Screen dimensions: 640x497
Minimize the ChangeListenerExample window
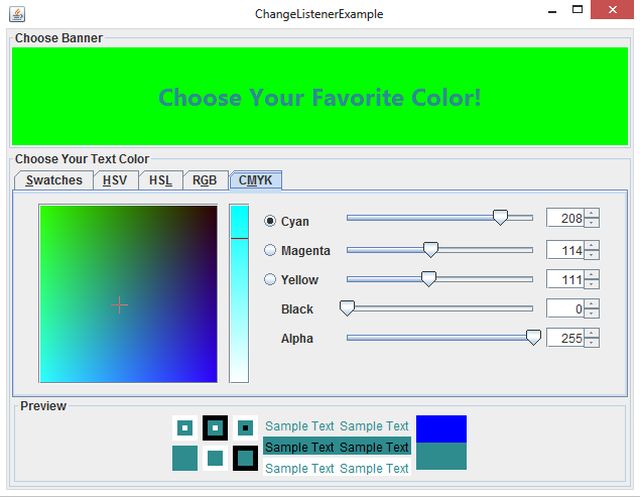(x=552, y=11)
